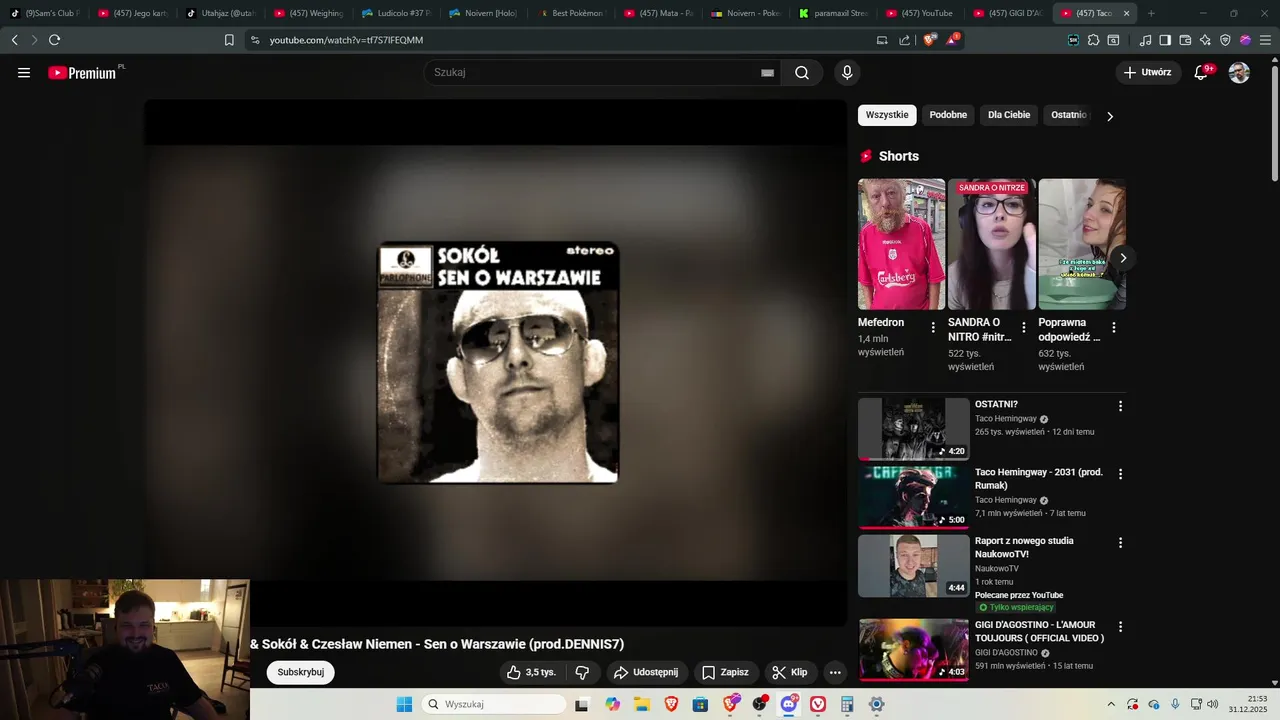Open YouTube notifications bell
Screen dimensions: 1280x720
(1202, 73)
